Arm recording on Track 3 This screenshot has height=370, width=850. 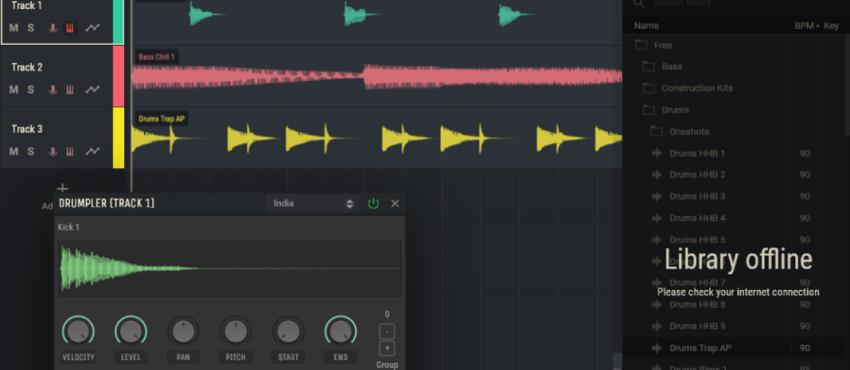pyautogui.click(x=53, y=151)
